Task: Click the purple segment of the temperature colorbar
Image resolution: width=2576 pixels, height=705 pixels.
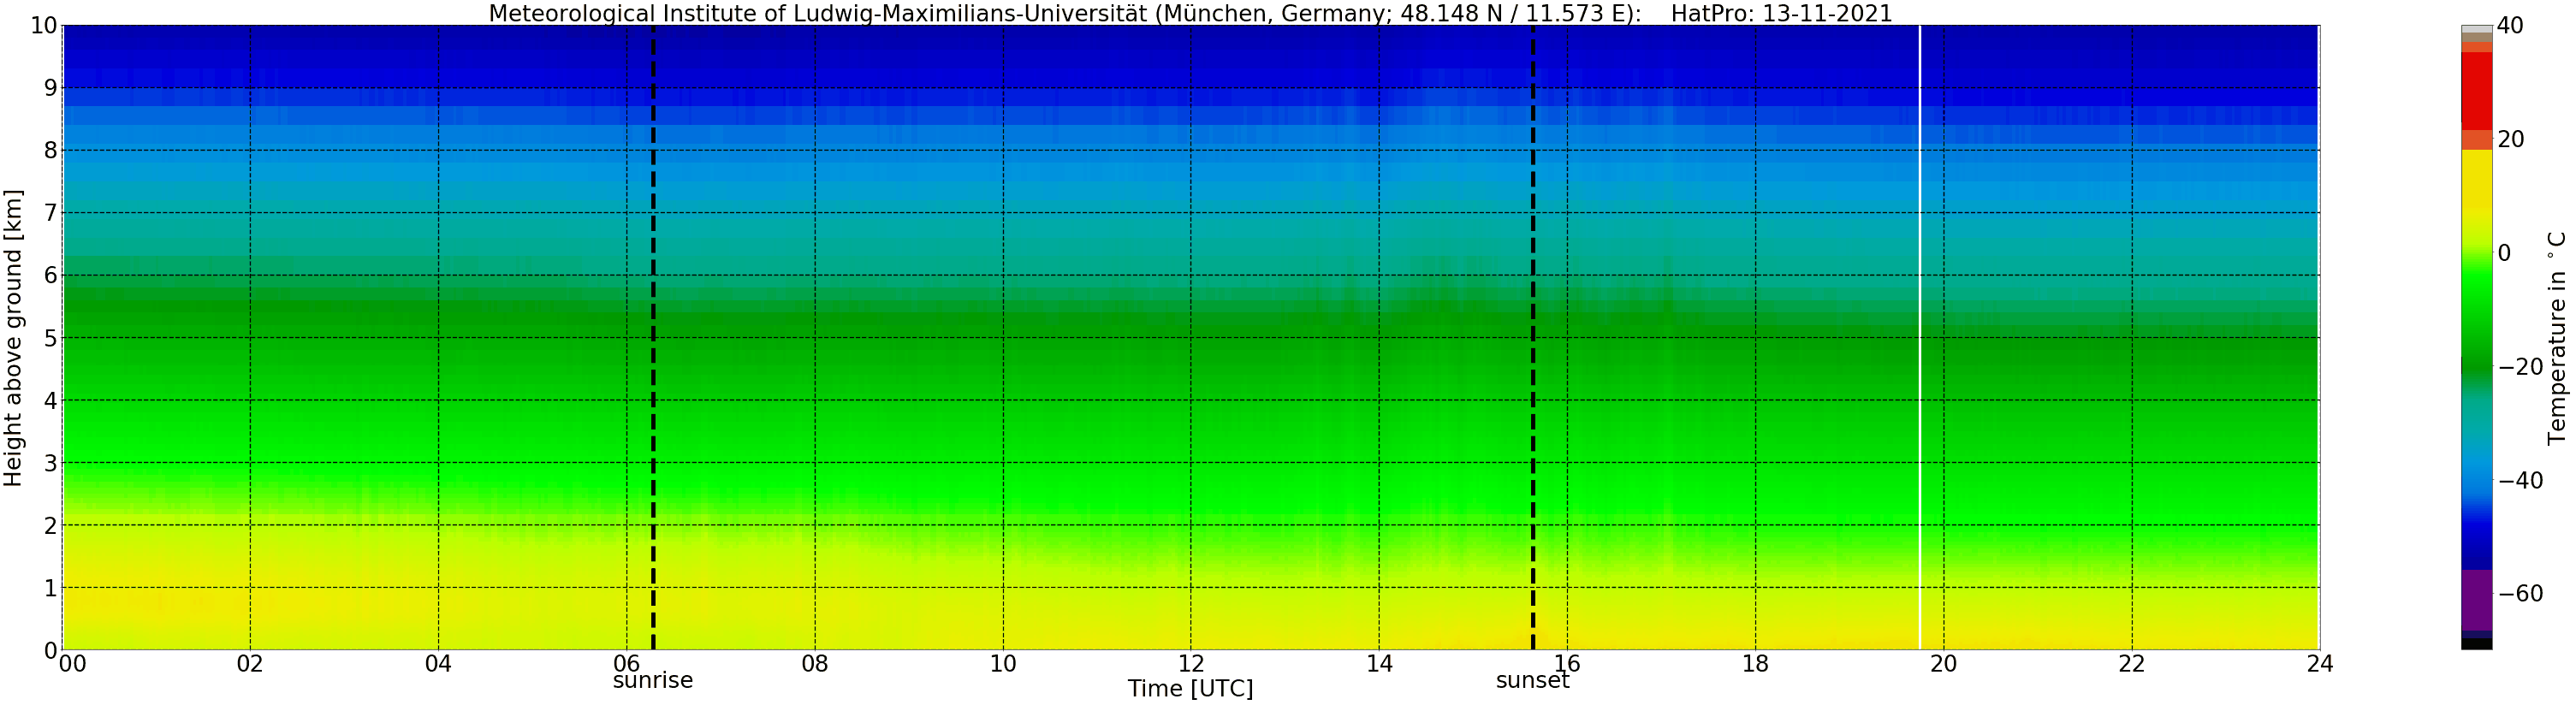Action: coord(2476,600)
